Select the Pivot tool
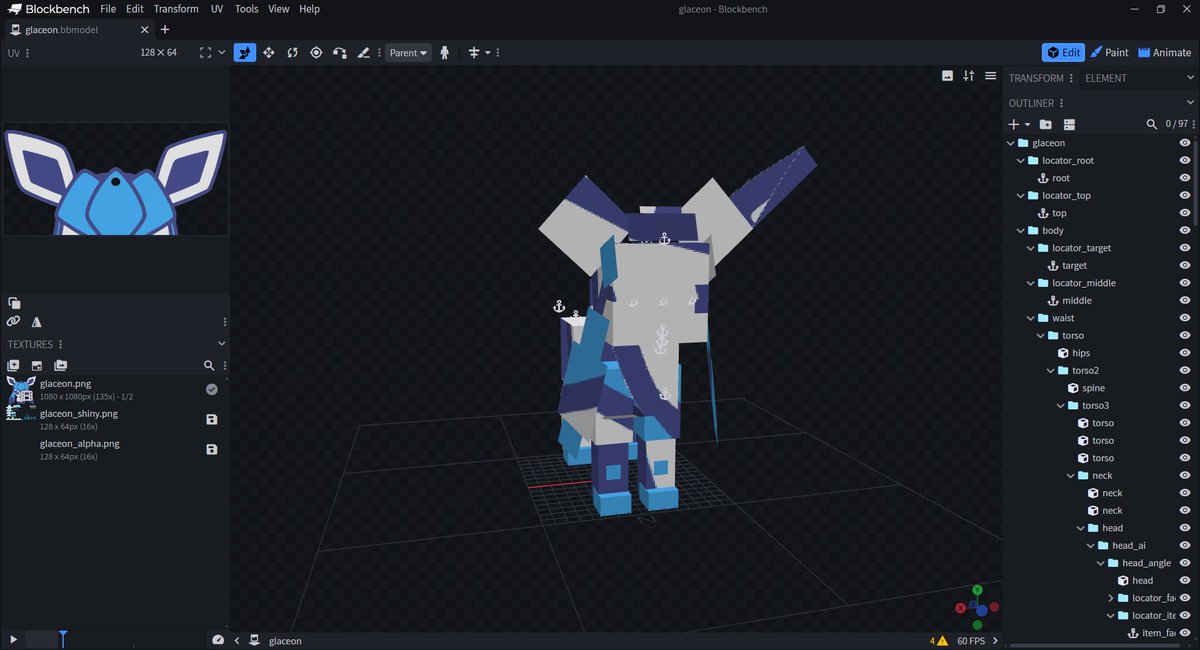This screenshot has height=650, width=1200. point(316,52)
